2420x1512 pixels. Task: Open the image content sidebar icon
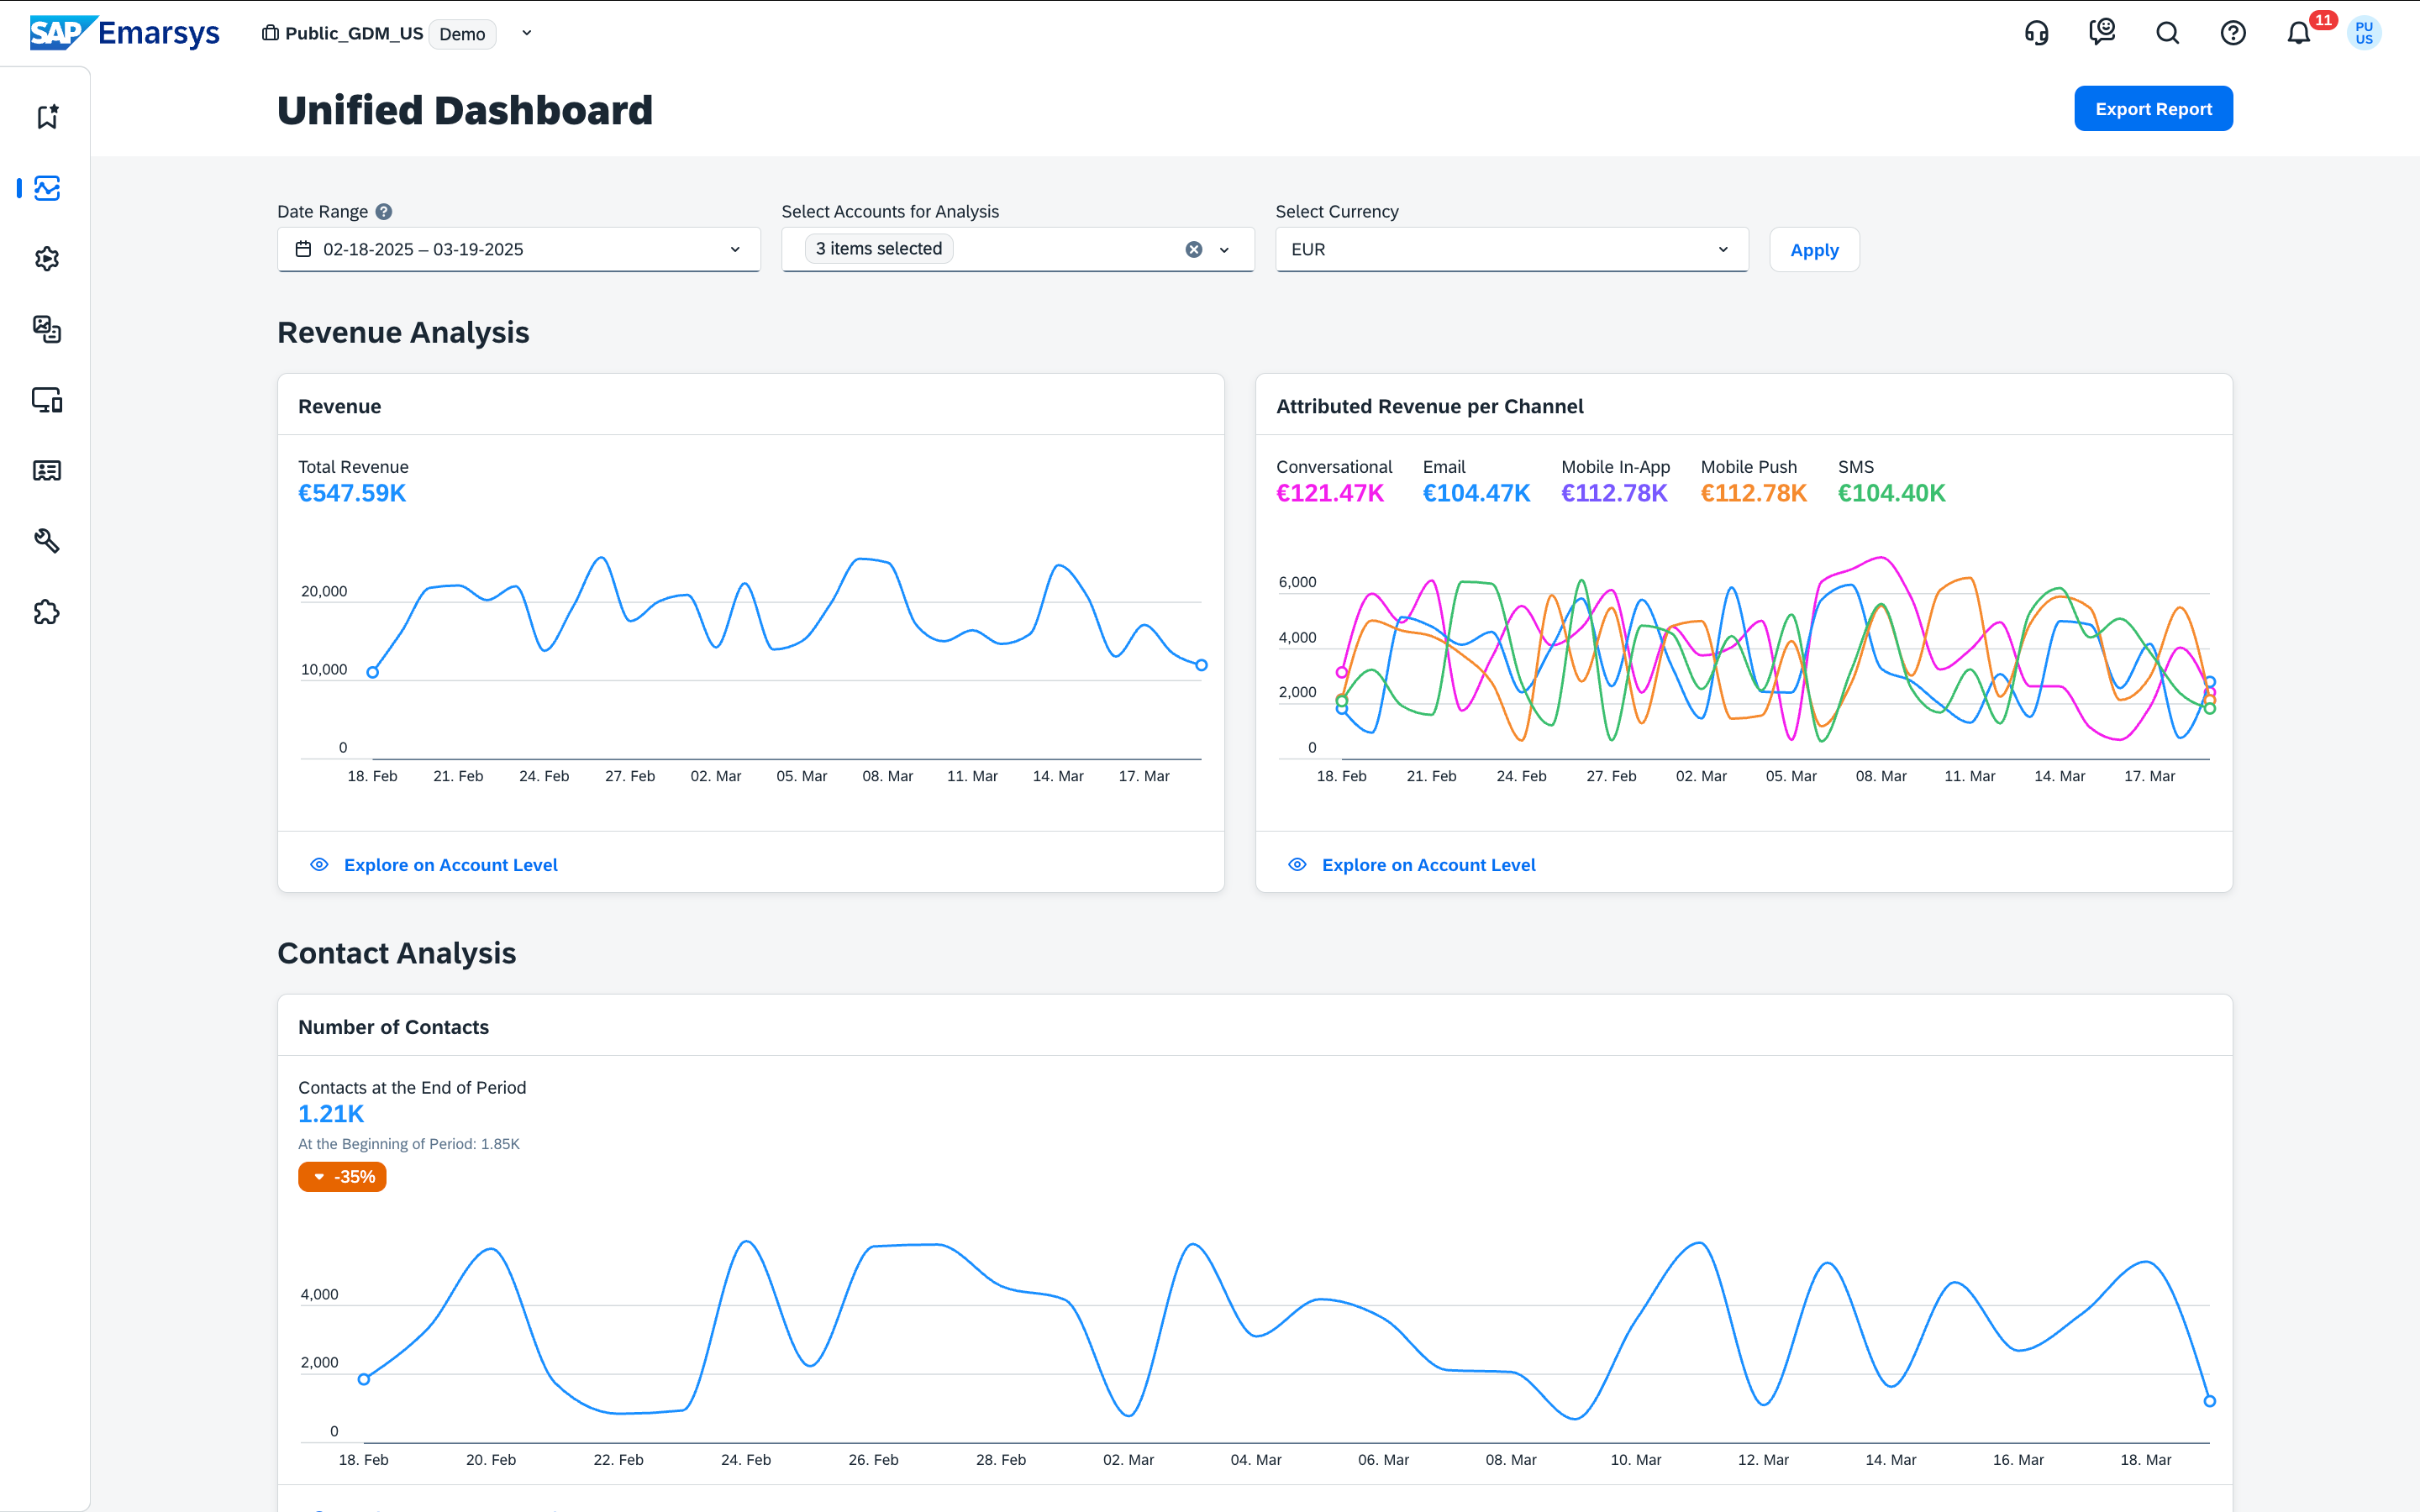(47, 329)
